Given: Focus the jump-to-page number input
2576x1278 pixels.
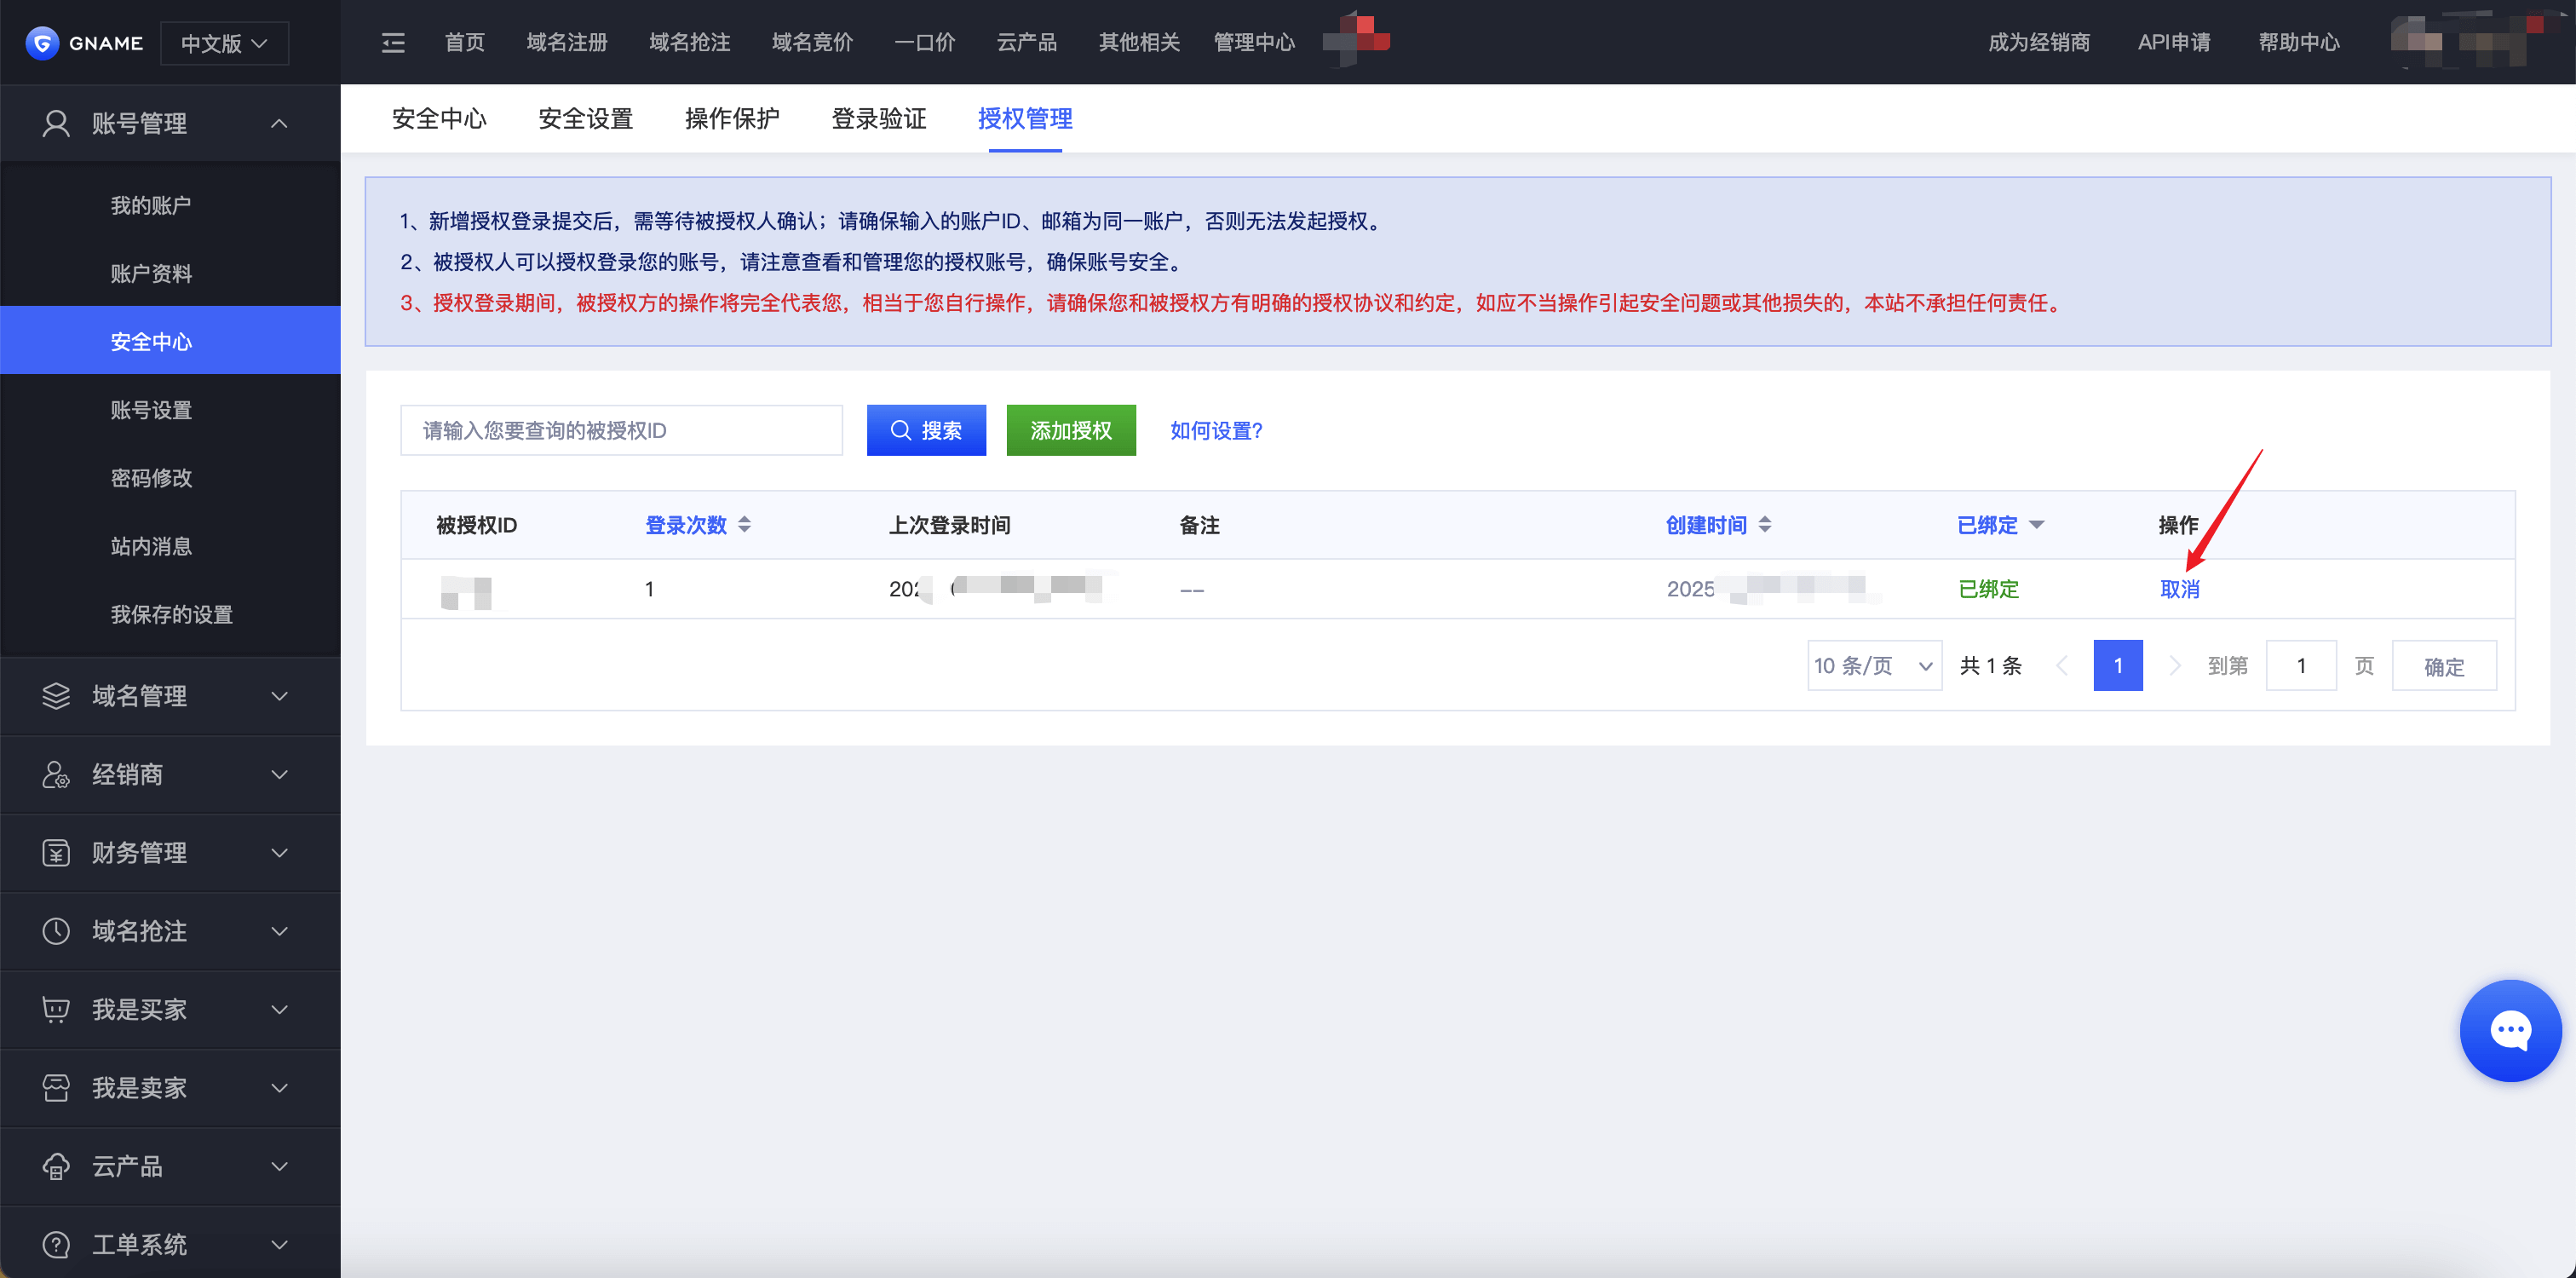Looking at the screenshot, I should coord(2301,666).
